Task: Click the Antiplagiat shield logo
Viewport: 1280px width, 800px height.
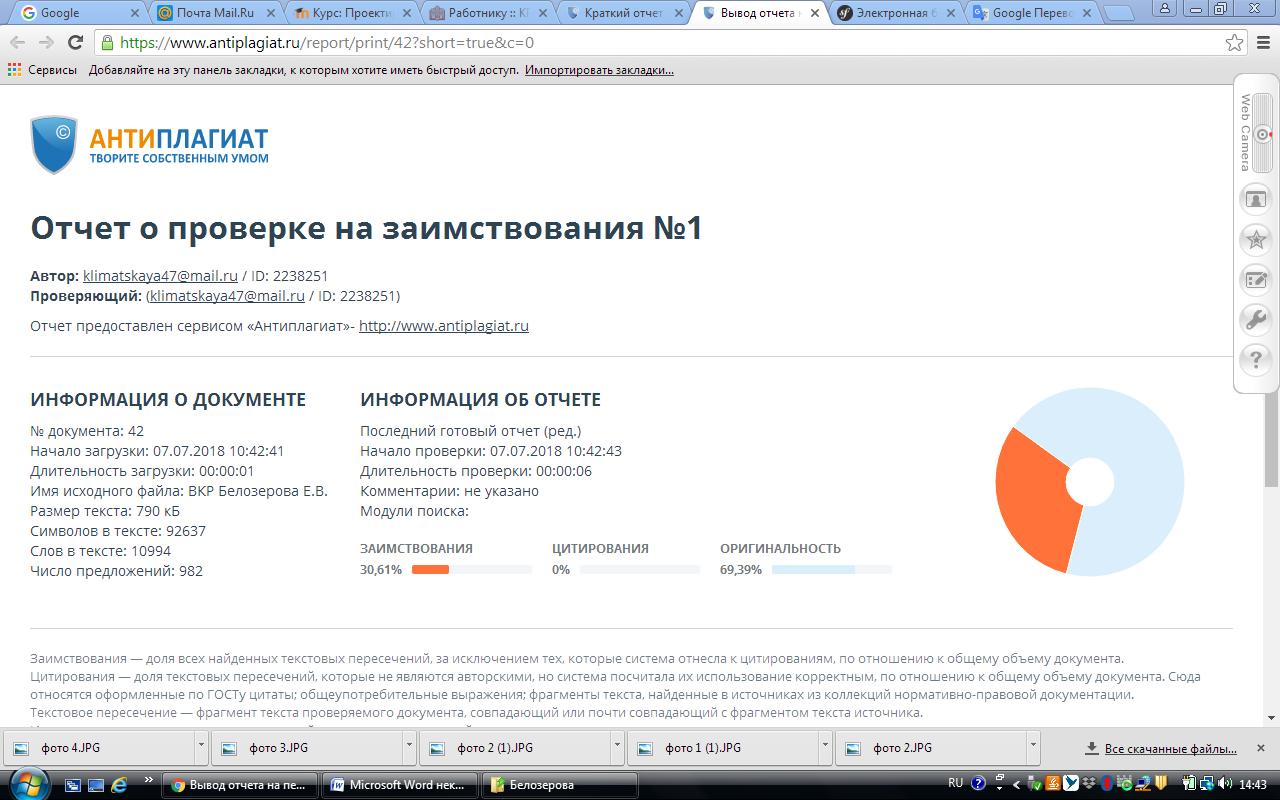Action: pos(53,144)
